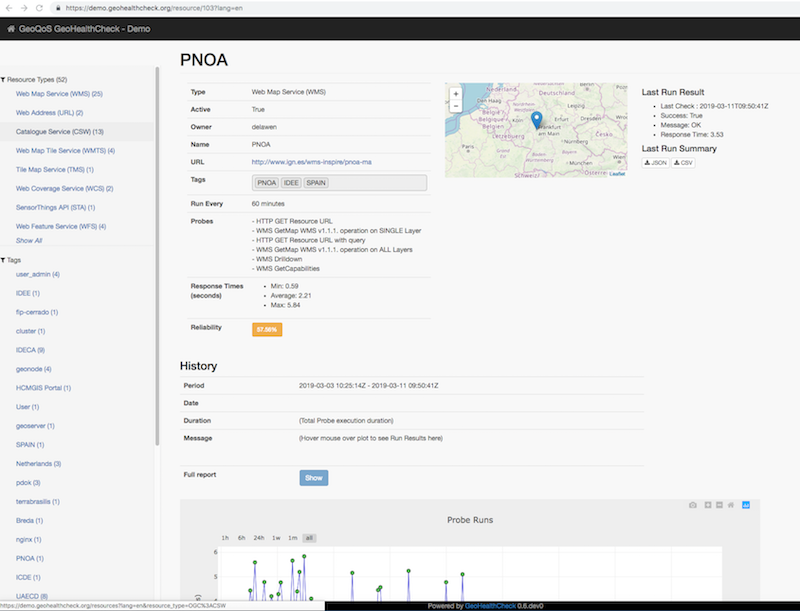Switch the chart range to all

click(x=310, y=538)
